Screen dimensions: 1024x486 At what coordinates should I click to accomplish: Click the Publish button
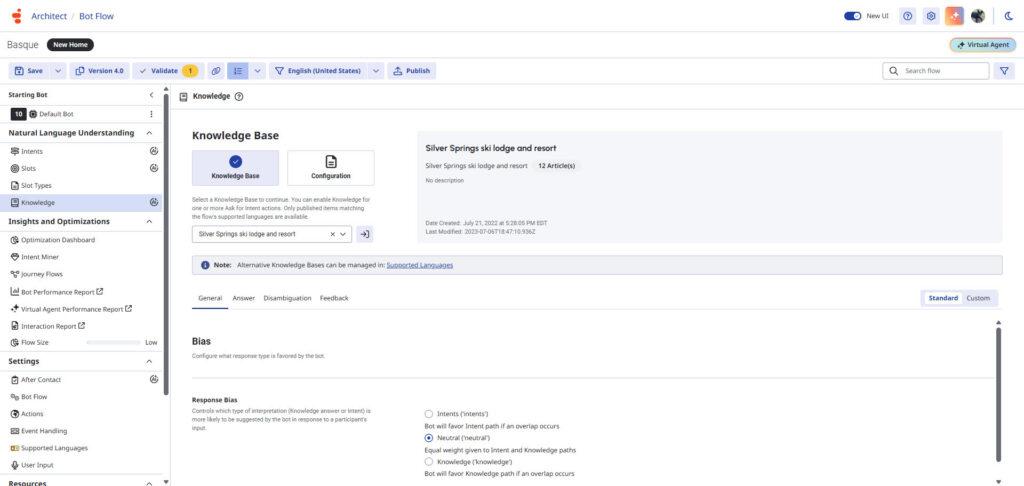pos(411,71)
